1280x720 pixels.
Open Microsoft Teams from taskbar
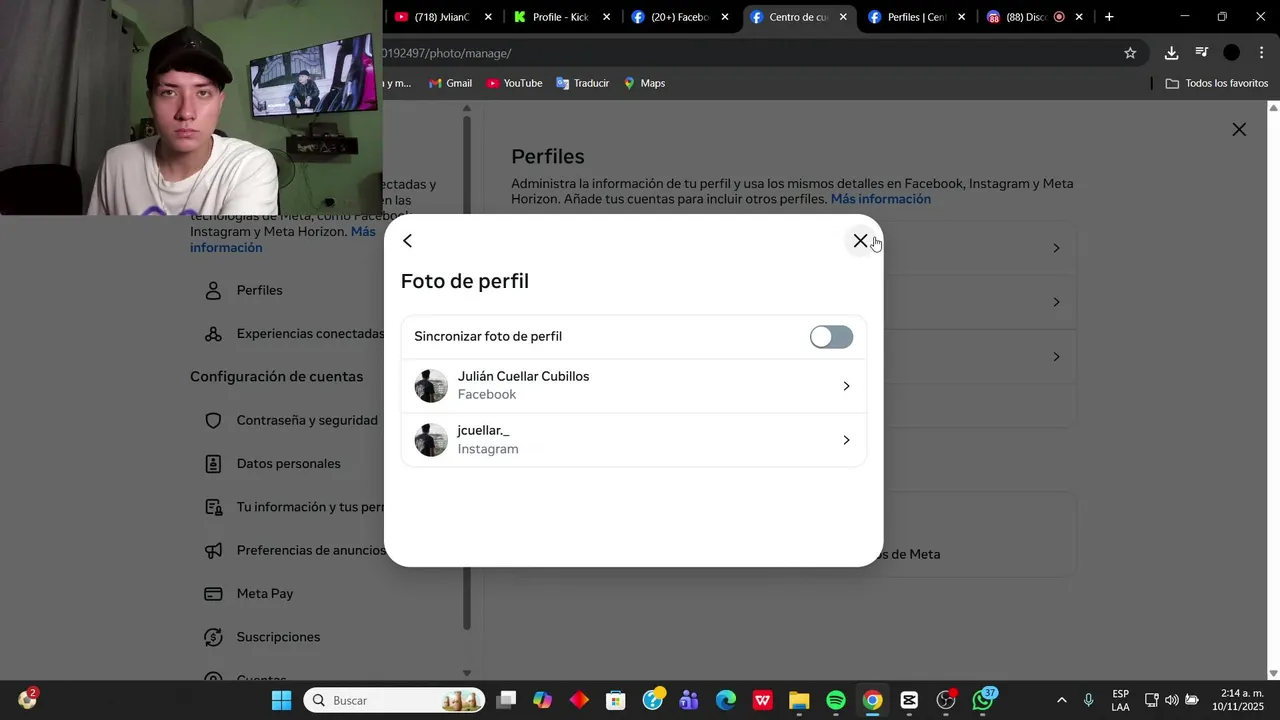coord(689,700)
